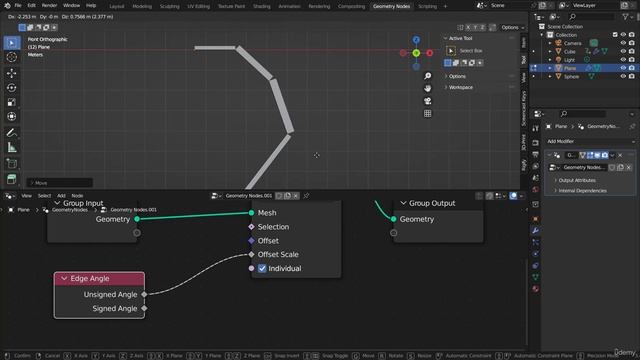Open the node editor Add menu
The height and width of the screenshot is (360, 640).
pyautogui.click(x=61, y=196)
